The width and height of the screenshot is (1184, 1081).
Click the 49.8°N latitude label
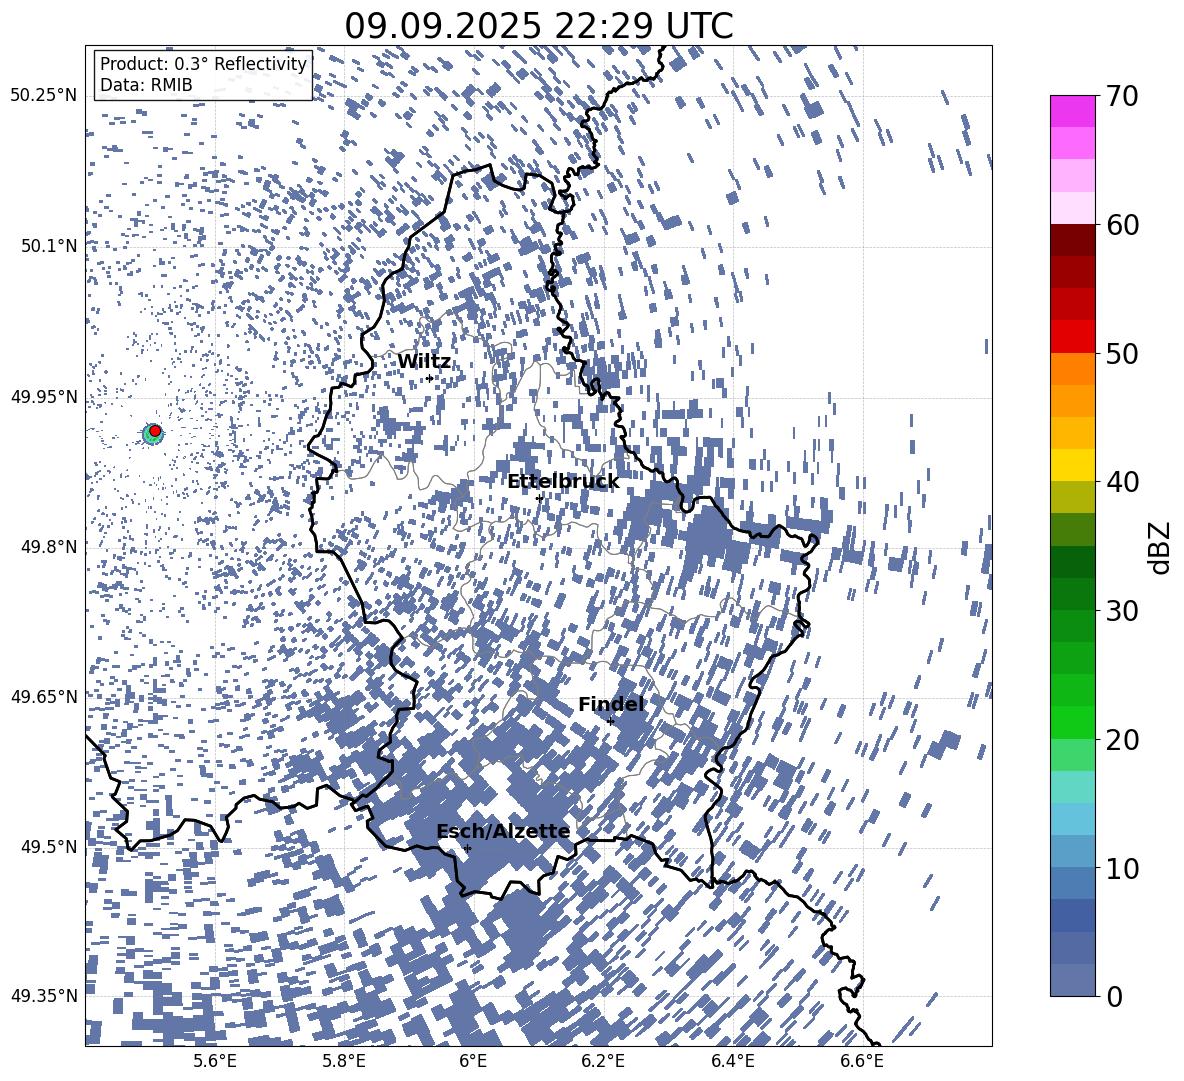click(49, 546)
